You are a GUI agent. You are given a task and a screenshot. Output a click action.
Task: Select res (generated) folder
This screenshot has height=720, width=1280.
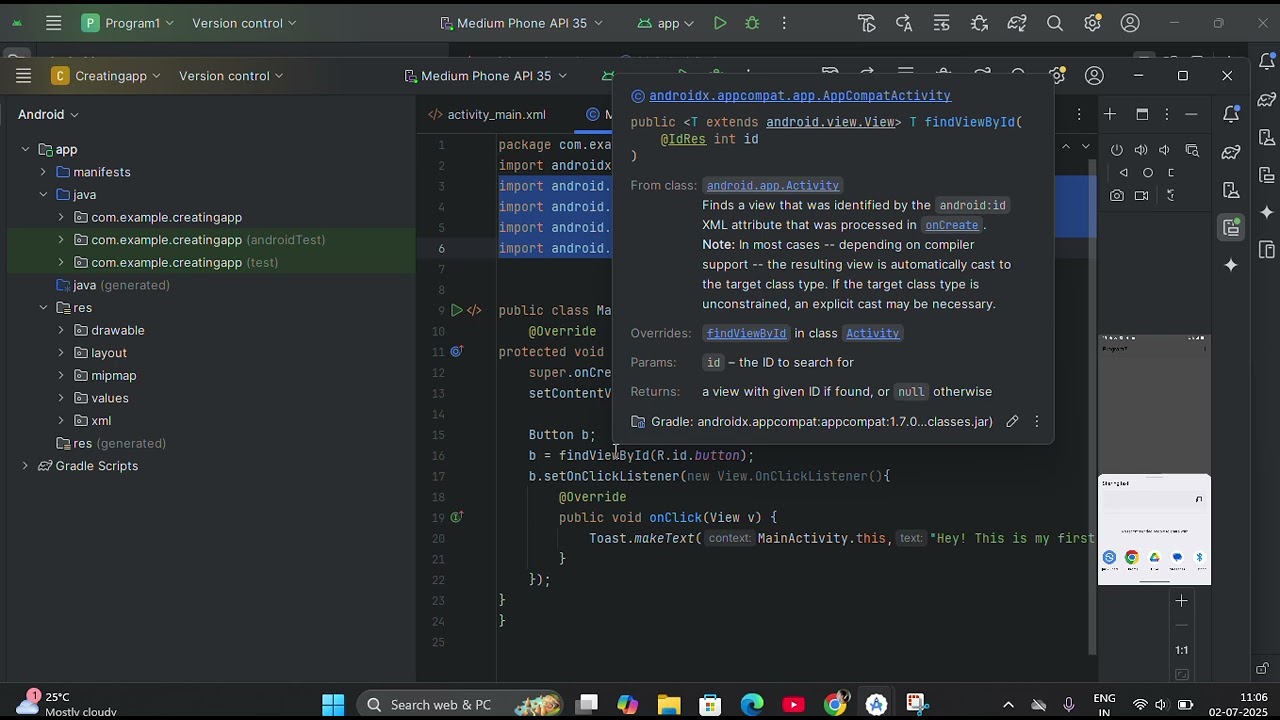tap(111, 443)
